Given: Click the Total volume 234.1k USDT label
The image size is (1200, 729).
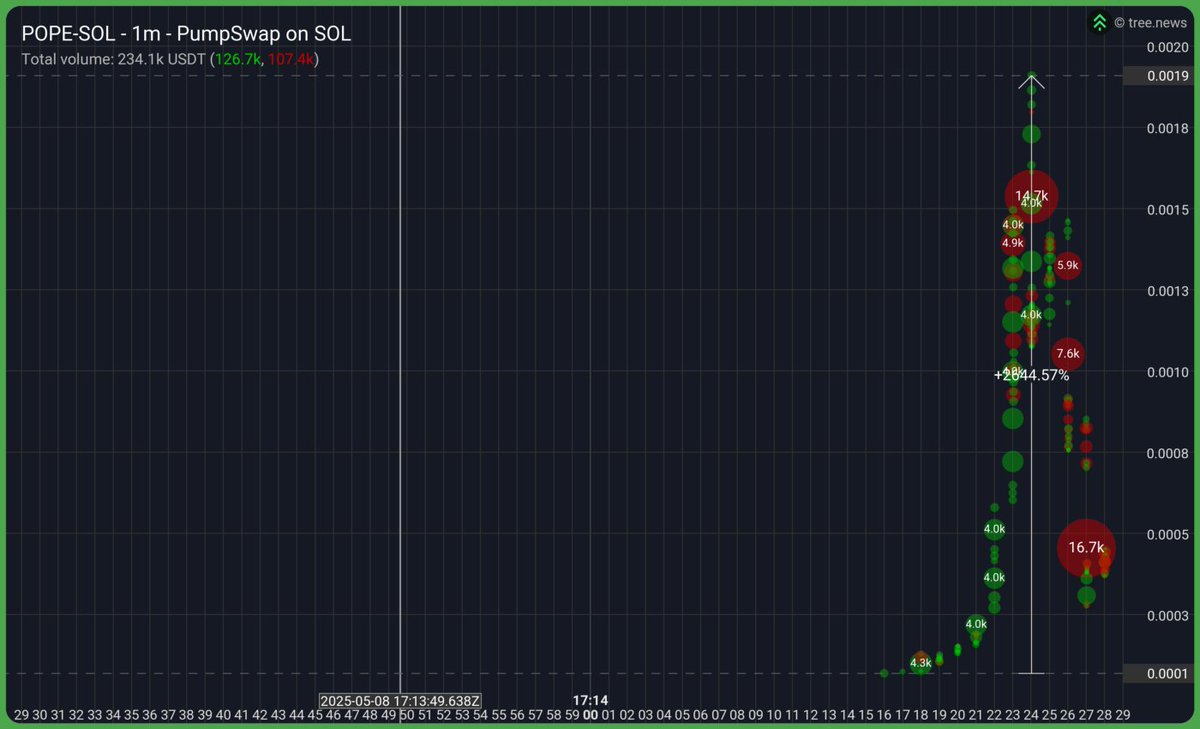Looking at the screenshot, I should point(113,59).
